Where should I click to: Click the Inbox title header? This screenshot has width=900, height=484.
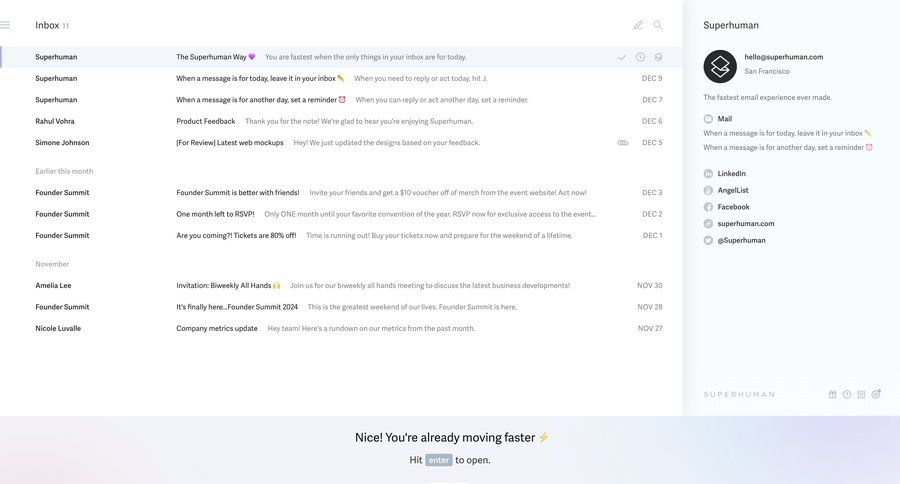(x=47, y=25)
